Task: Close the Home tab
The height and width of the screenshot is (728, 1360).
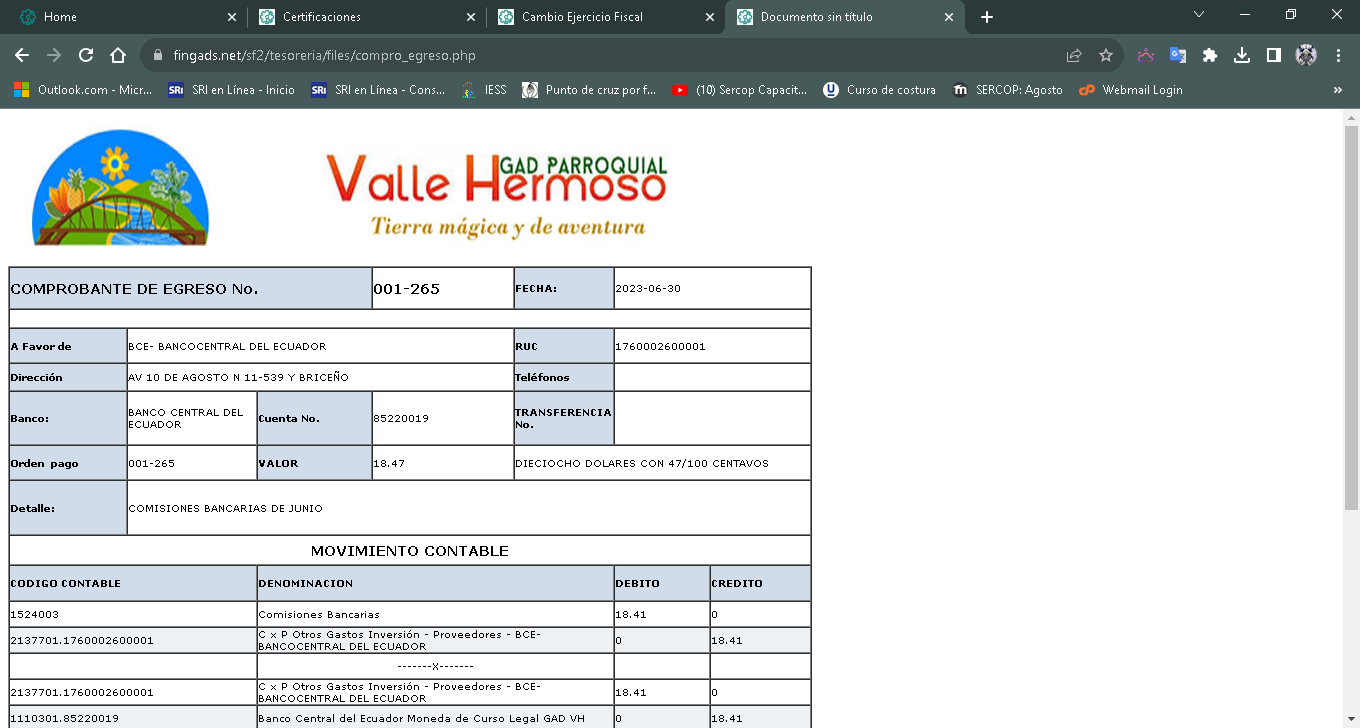Action: pyautogui.click(x=232, y=17)
